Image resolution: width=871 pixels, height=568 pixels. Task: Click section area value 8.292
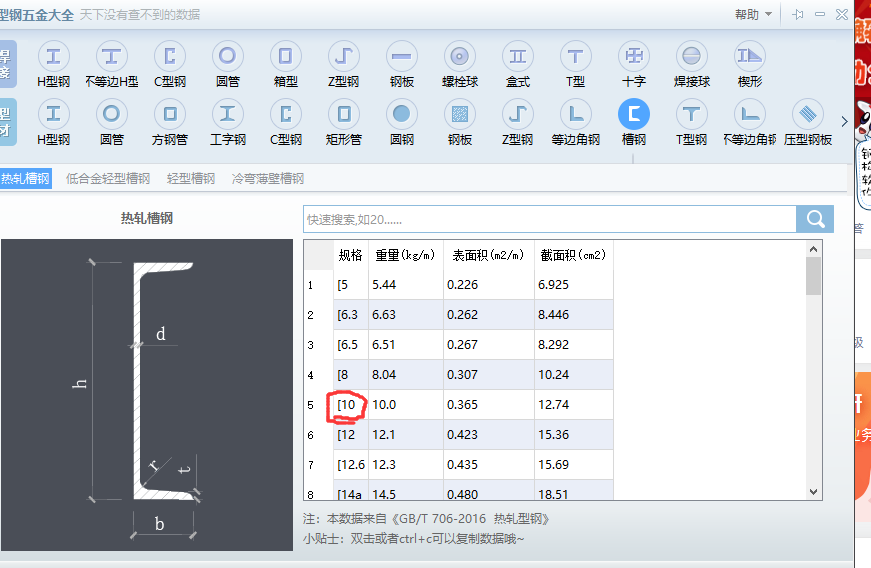point(573,345)
